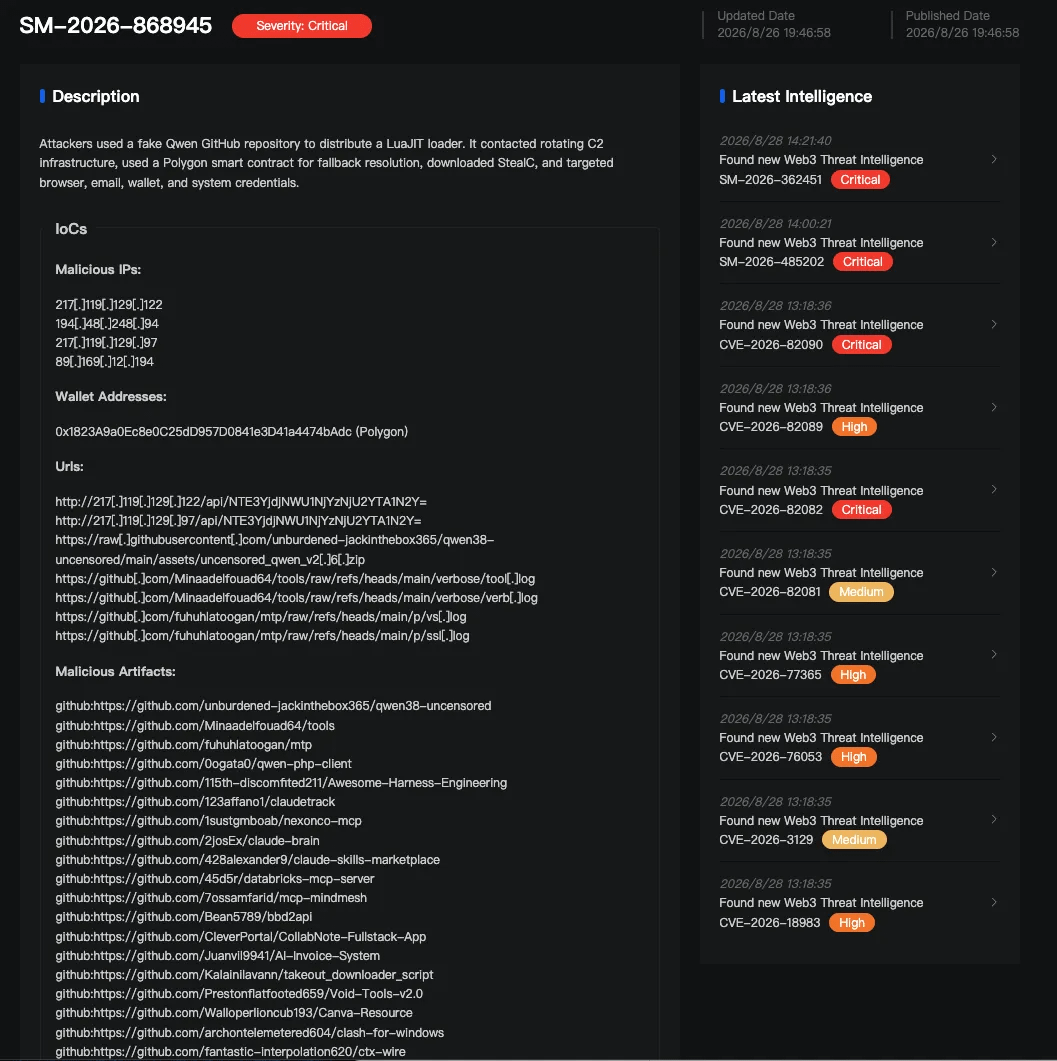Click artifact Prestonflatfooted659/Void-Tools-v2.0
This screenshot has width=1057, height=1061.
pos(239,993)
